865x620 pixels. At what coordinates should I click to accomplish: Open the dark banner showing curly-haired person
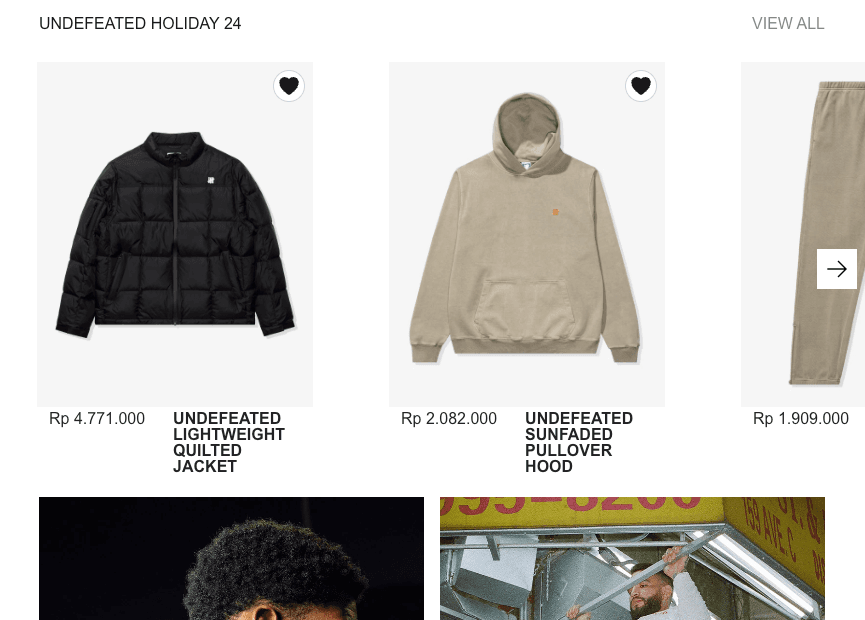pyautogui.click(x=232, y=558)
